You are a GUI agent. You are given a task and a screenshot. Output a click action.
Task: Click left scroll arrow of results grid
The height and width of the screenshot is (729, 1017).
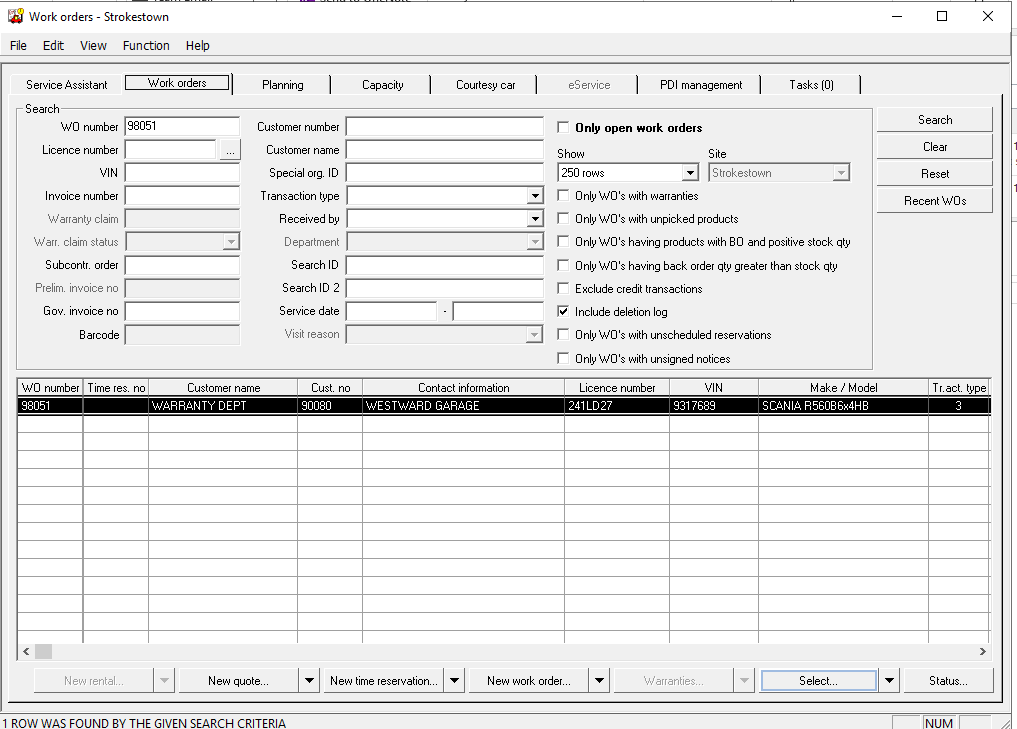click(x=26, y=651)
